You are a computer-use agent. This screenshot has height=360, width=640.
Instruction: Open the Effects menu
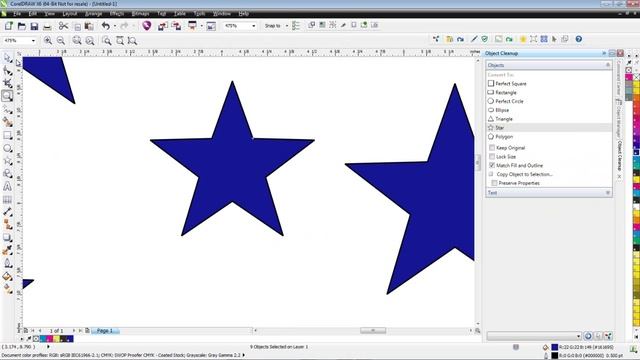click(117, 14)
